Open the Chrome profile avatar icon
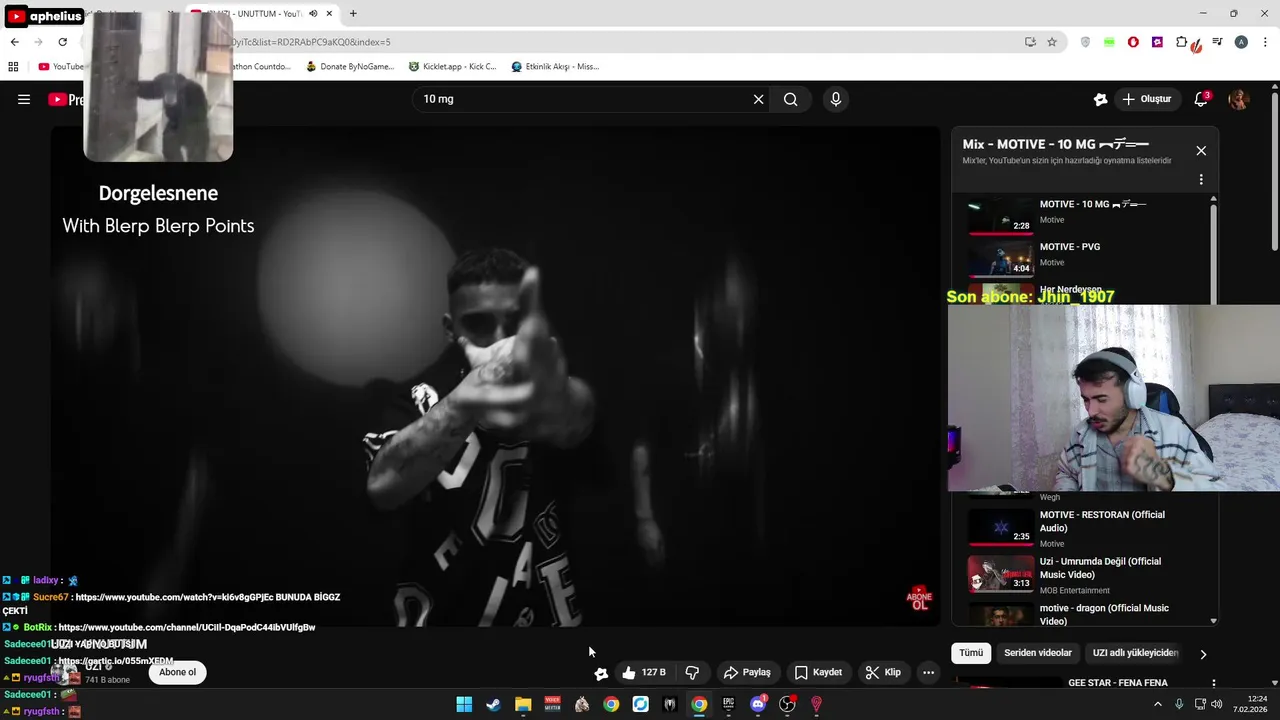 point(1241,42)
